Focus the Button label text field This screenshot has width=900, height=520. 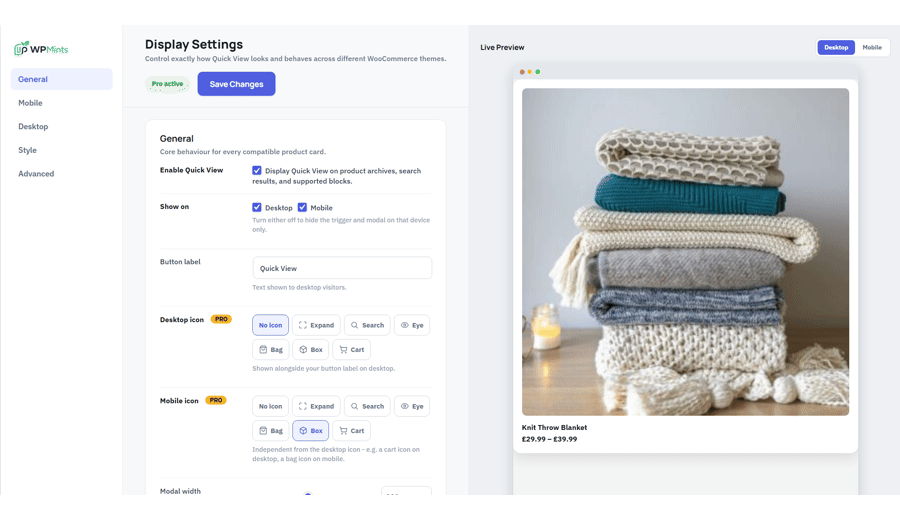(x=342, y=268)
